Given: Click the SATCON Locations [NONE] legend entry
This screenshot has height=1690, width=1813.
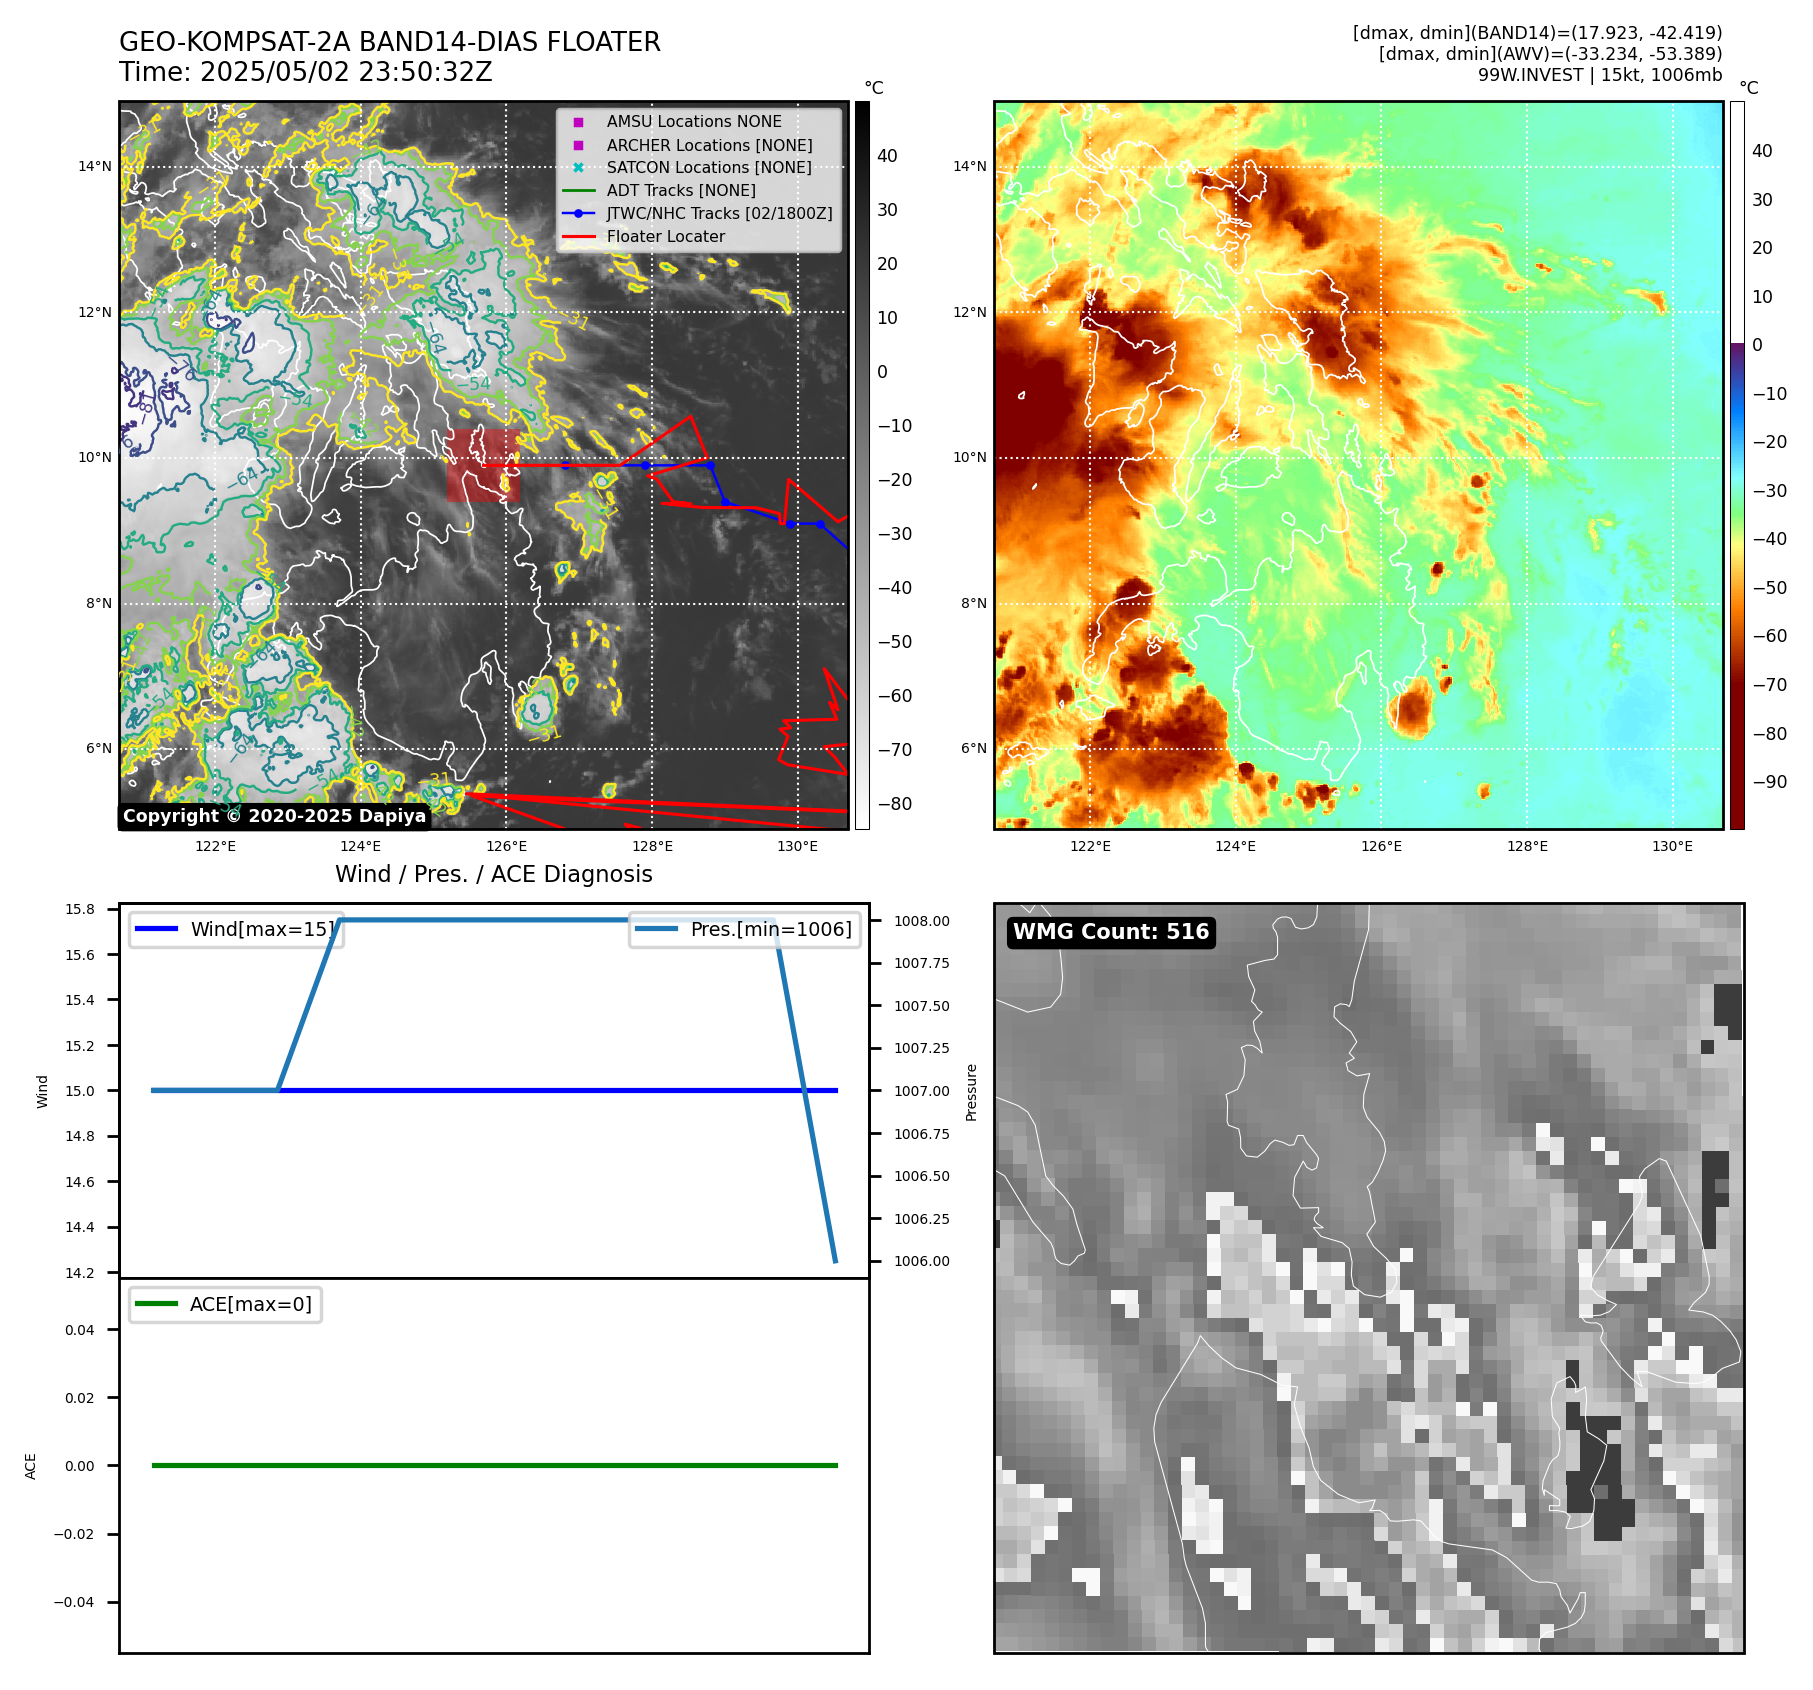Looking at the screenshot, I should point(709,167).
